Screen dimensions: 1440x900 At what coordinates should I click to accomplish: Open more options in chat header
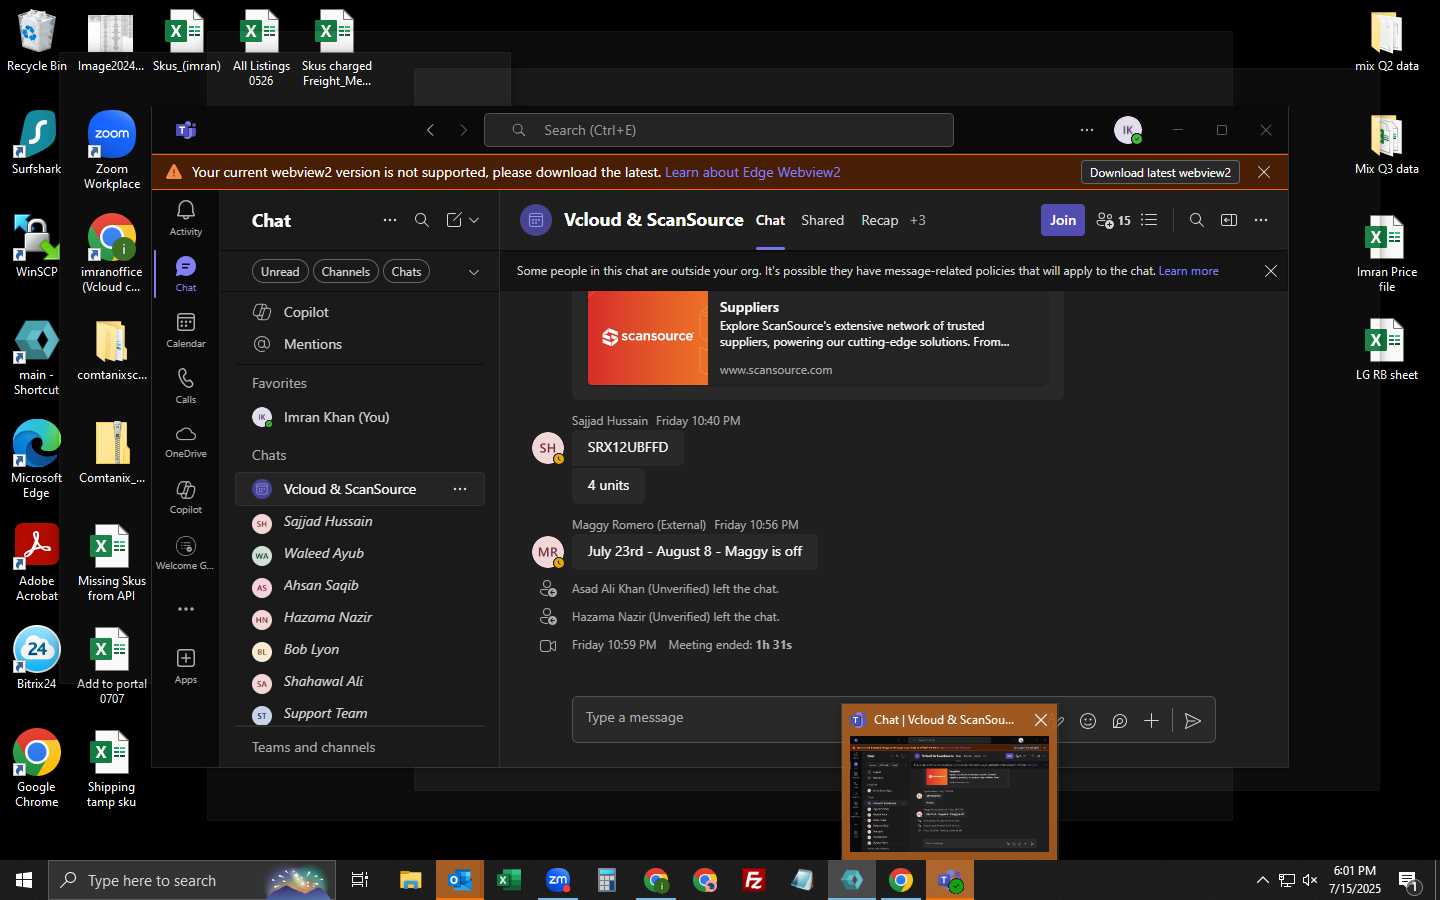(1261, 220)
